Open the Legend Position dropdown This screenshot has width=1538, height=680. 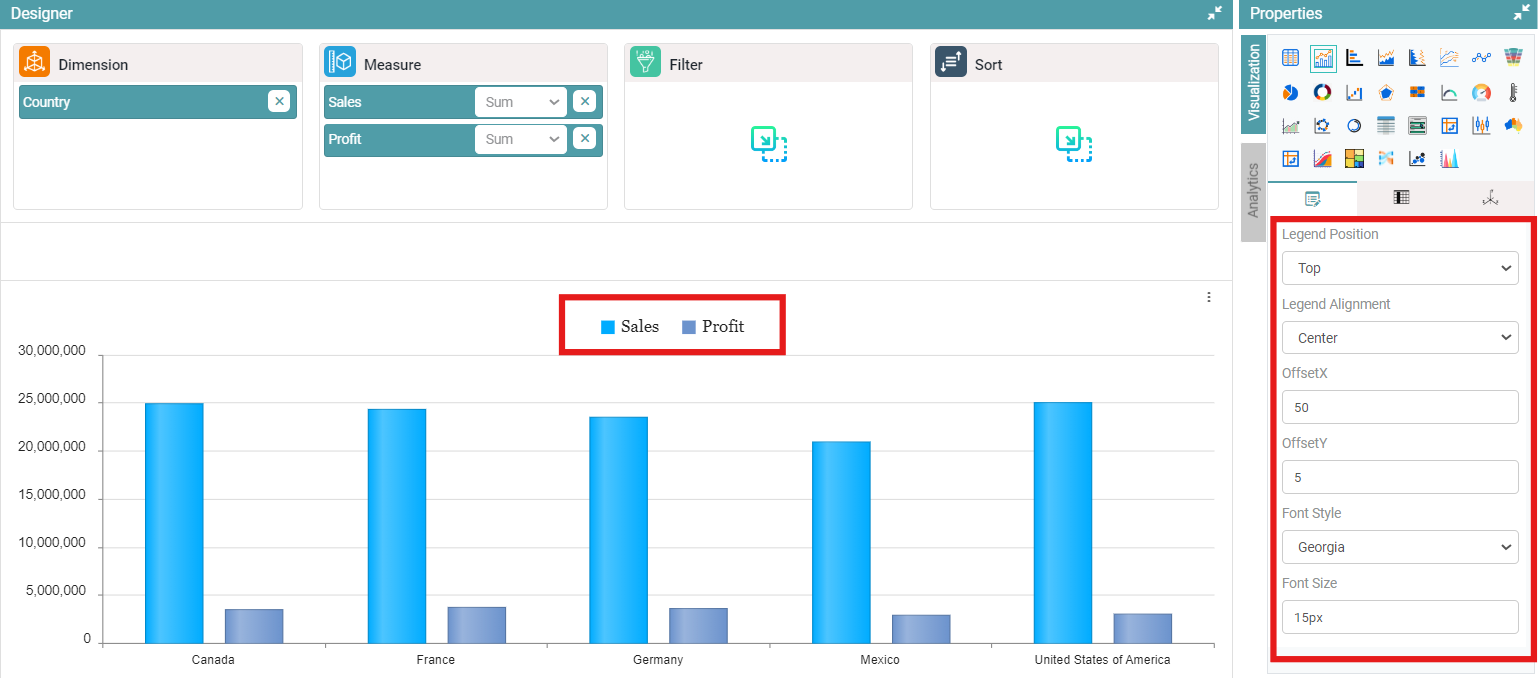[1399, 268]
